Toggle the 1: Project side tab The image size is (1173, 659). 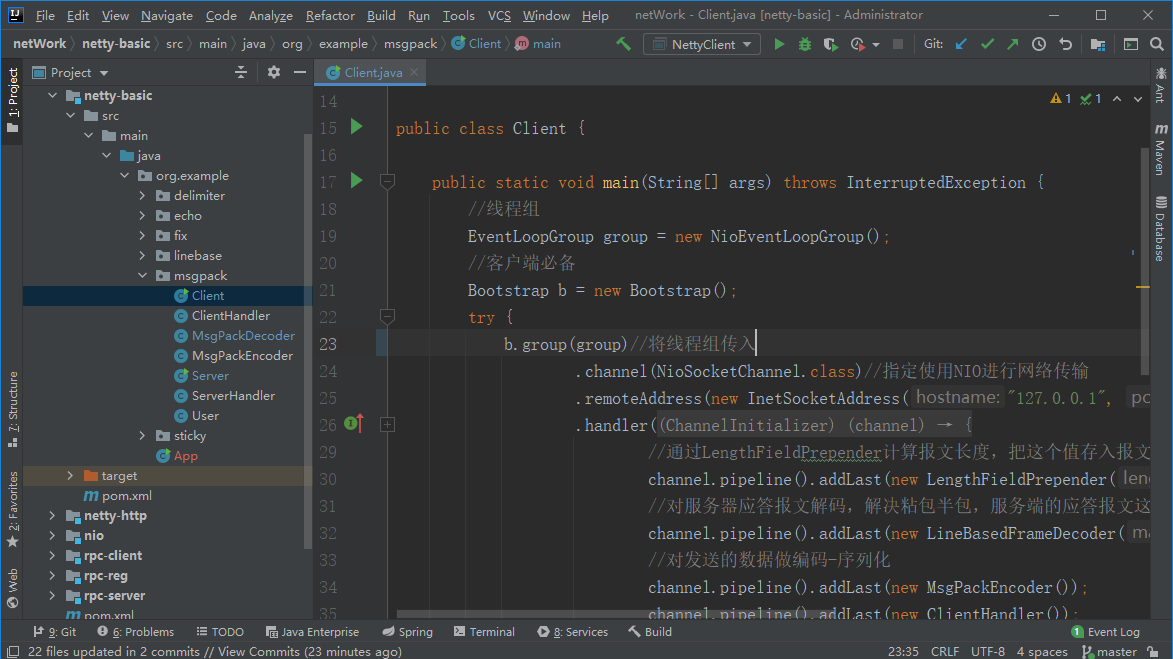[13, 100]
